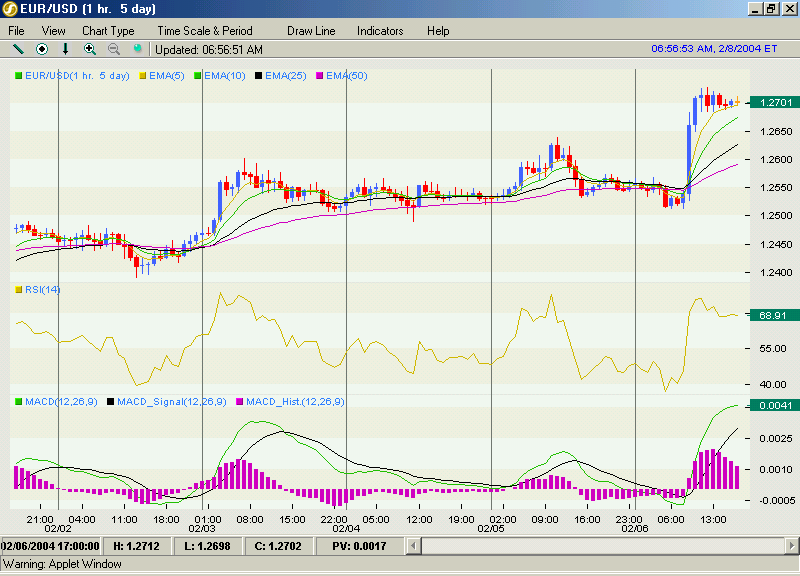Click the application logo in title bar

pyautogui.click(x=10, y=9)
